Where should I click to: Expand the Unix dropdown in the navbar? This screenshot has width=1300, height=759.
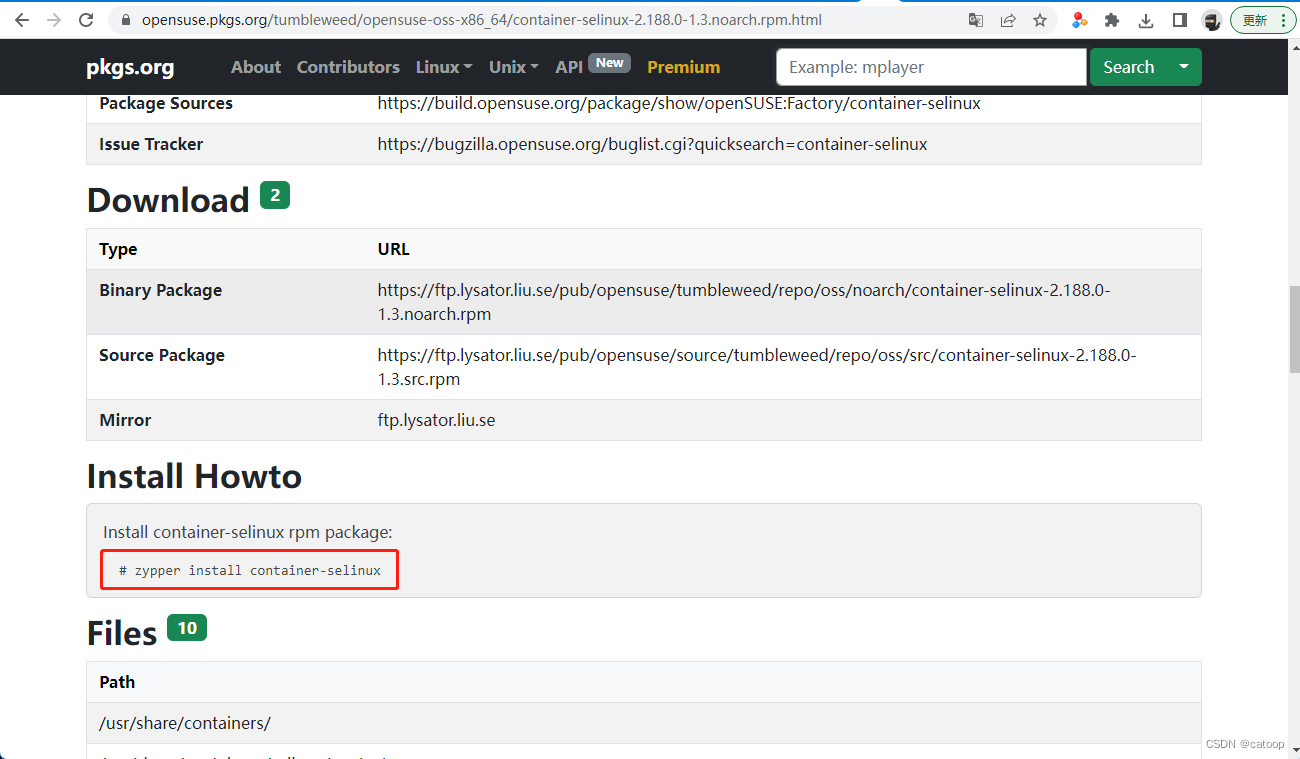[x=512, y=67]
